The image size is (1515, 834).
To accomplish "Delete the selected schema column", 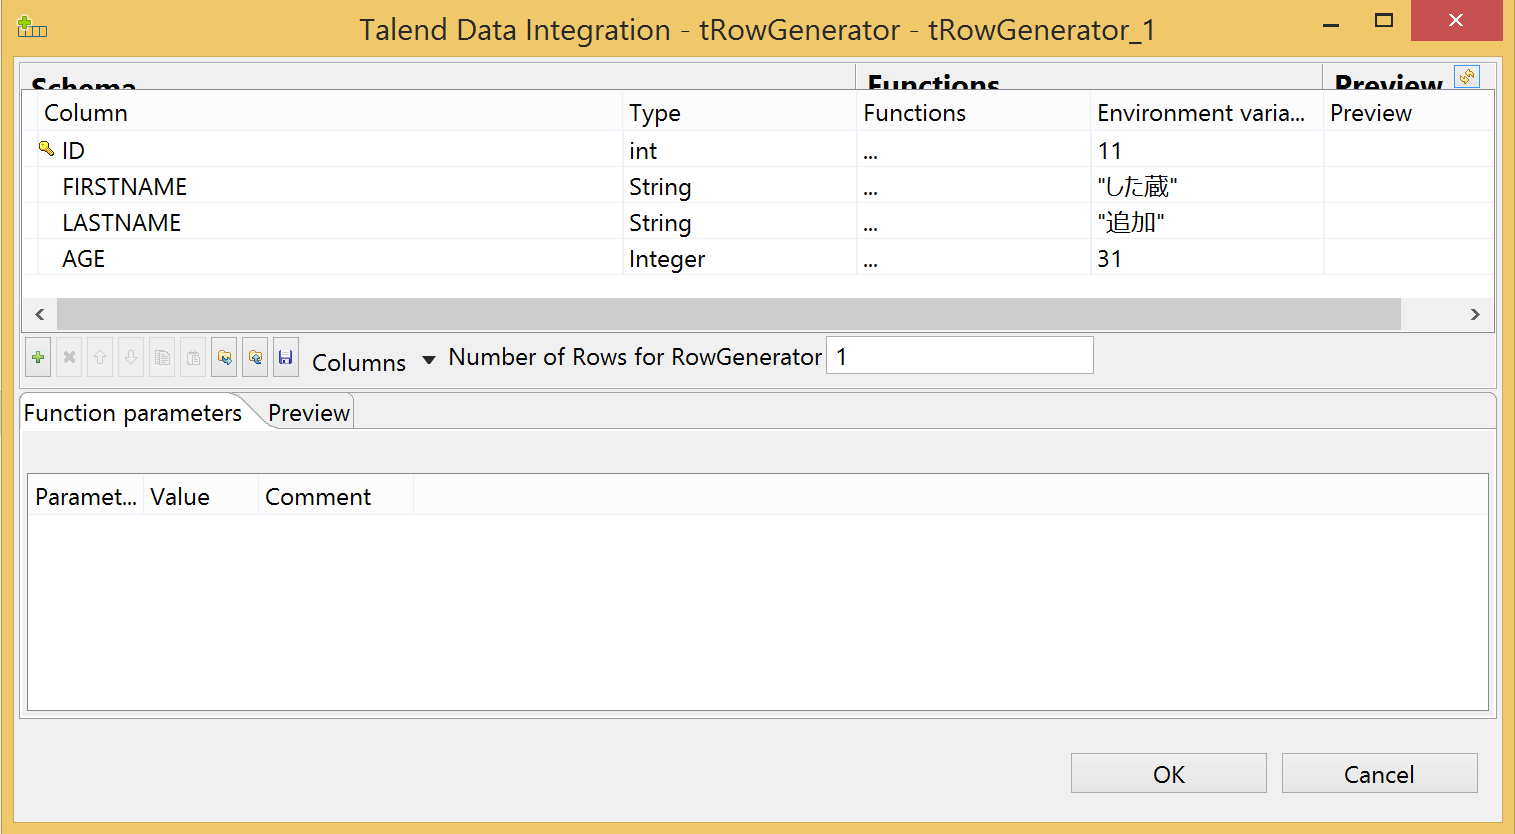I will pyautogui.click(x=69, y=357).
